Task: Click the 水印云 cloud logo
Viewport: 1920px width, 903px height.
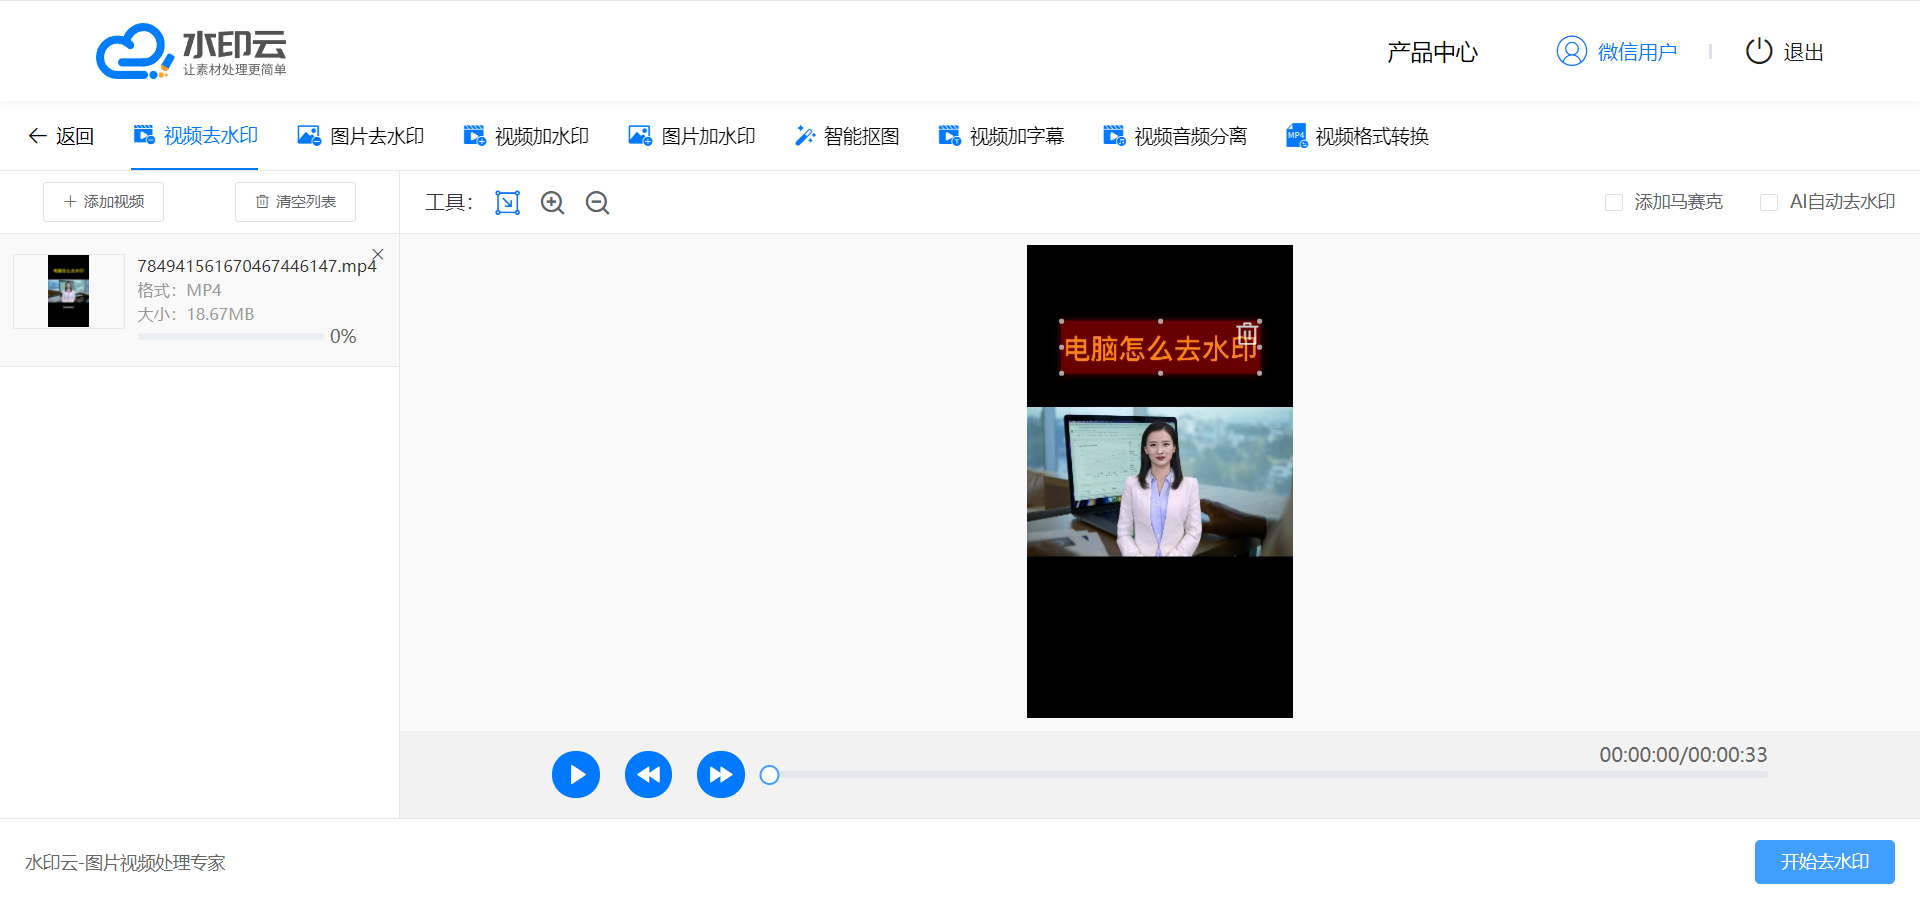Action: [x=191, y=51]
